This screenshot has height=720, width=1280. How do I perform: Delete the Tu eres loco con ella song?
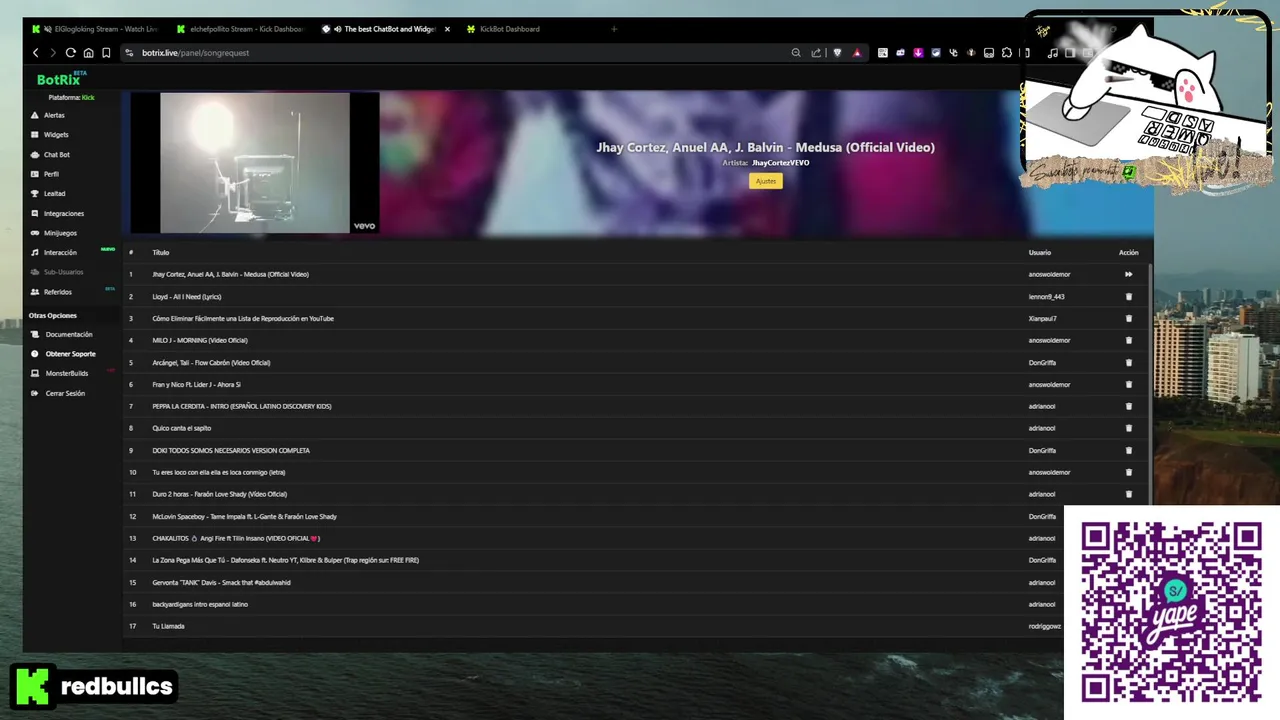[1129, 472]
